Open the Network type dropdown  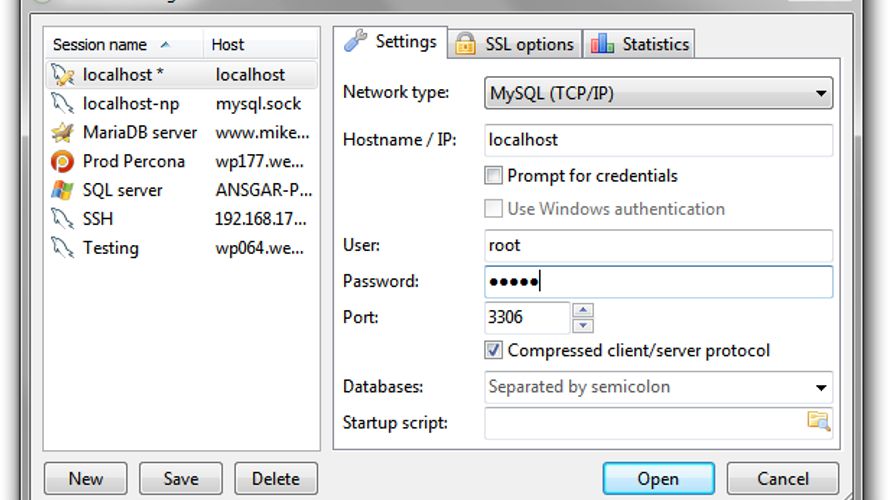pos(658,93)
